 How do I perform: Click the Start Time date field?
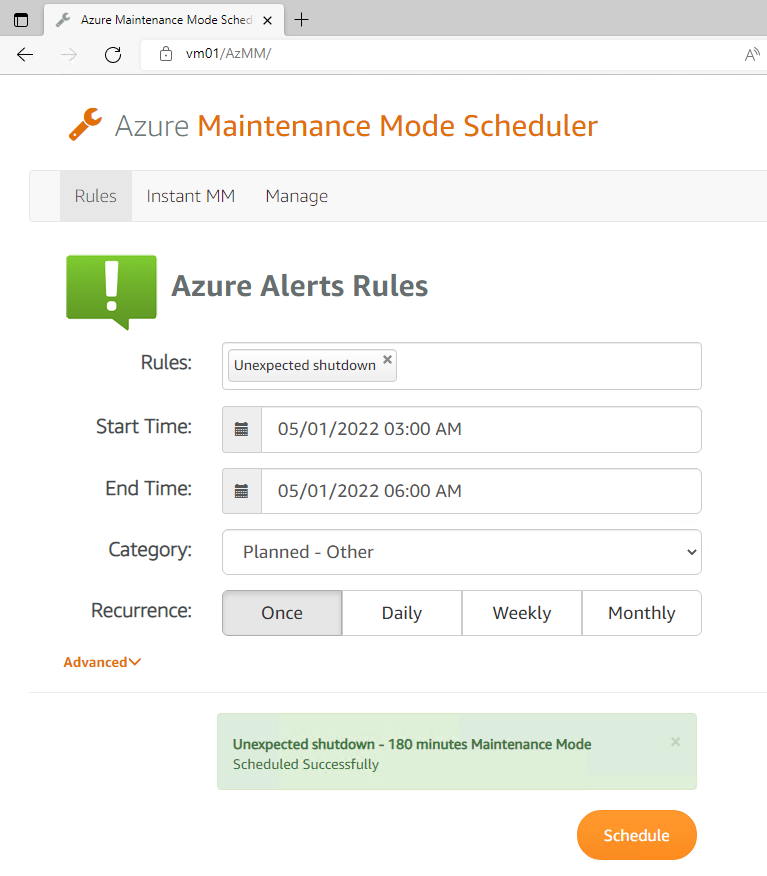click(x=481, y=430)
